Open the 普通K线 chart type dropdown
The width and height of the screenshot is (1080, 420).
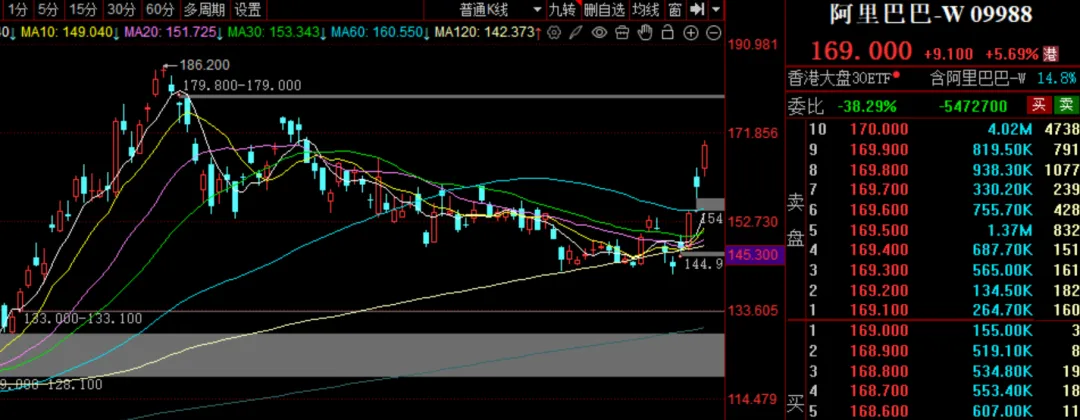490,10
